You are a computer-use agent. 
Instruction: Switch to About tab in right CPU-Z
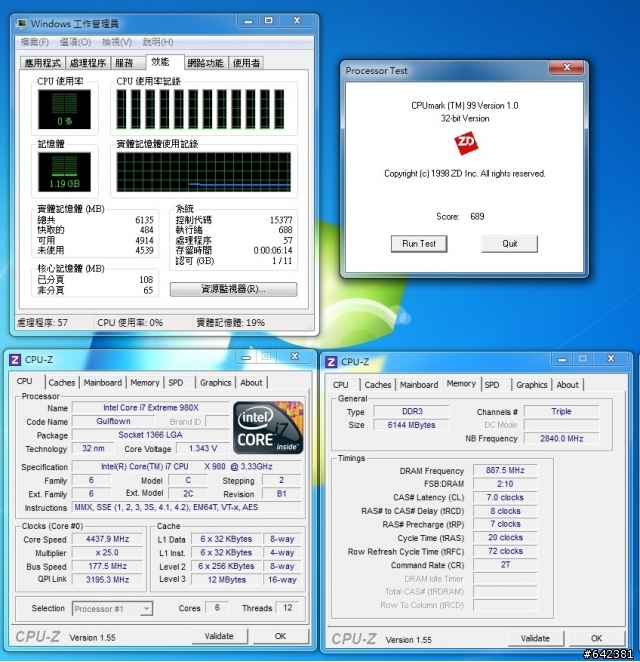(x=567, y=385)
